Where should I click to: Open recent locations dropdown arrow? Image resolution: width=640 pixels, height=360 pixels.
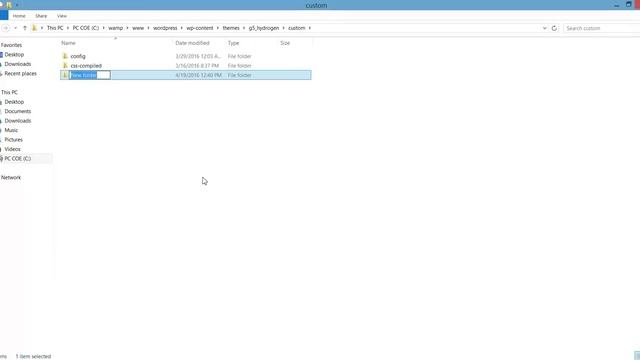coord(16,28)
